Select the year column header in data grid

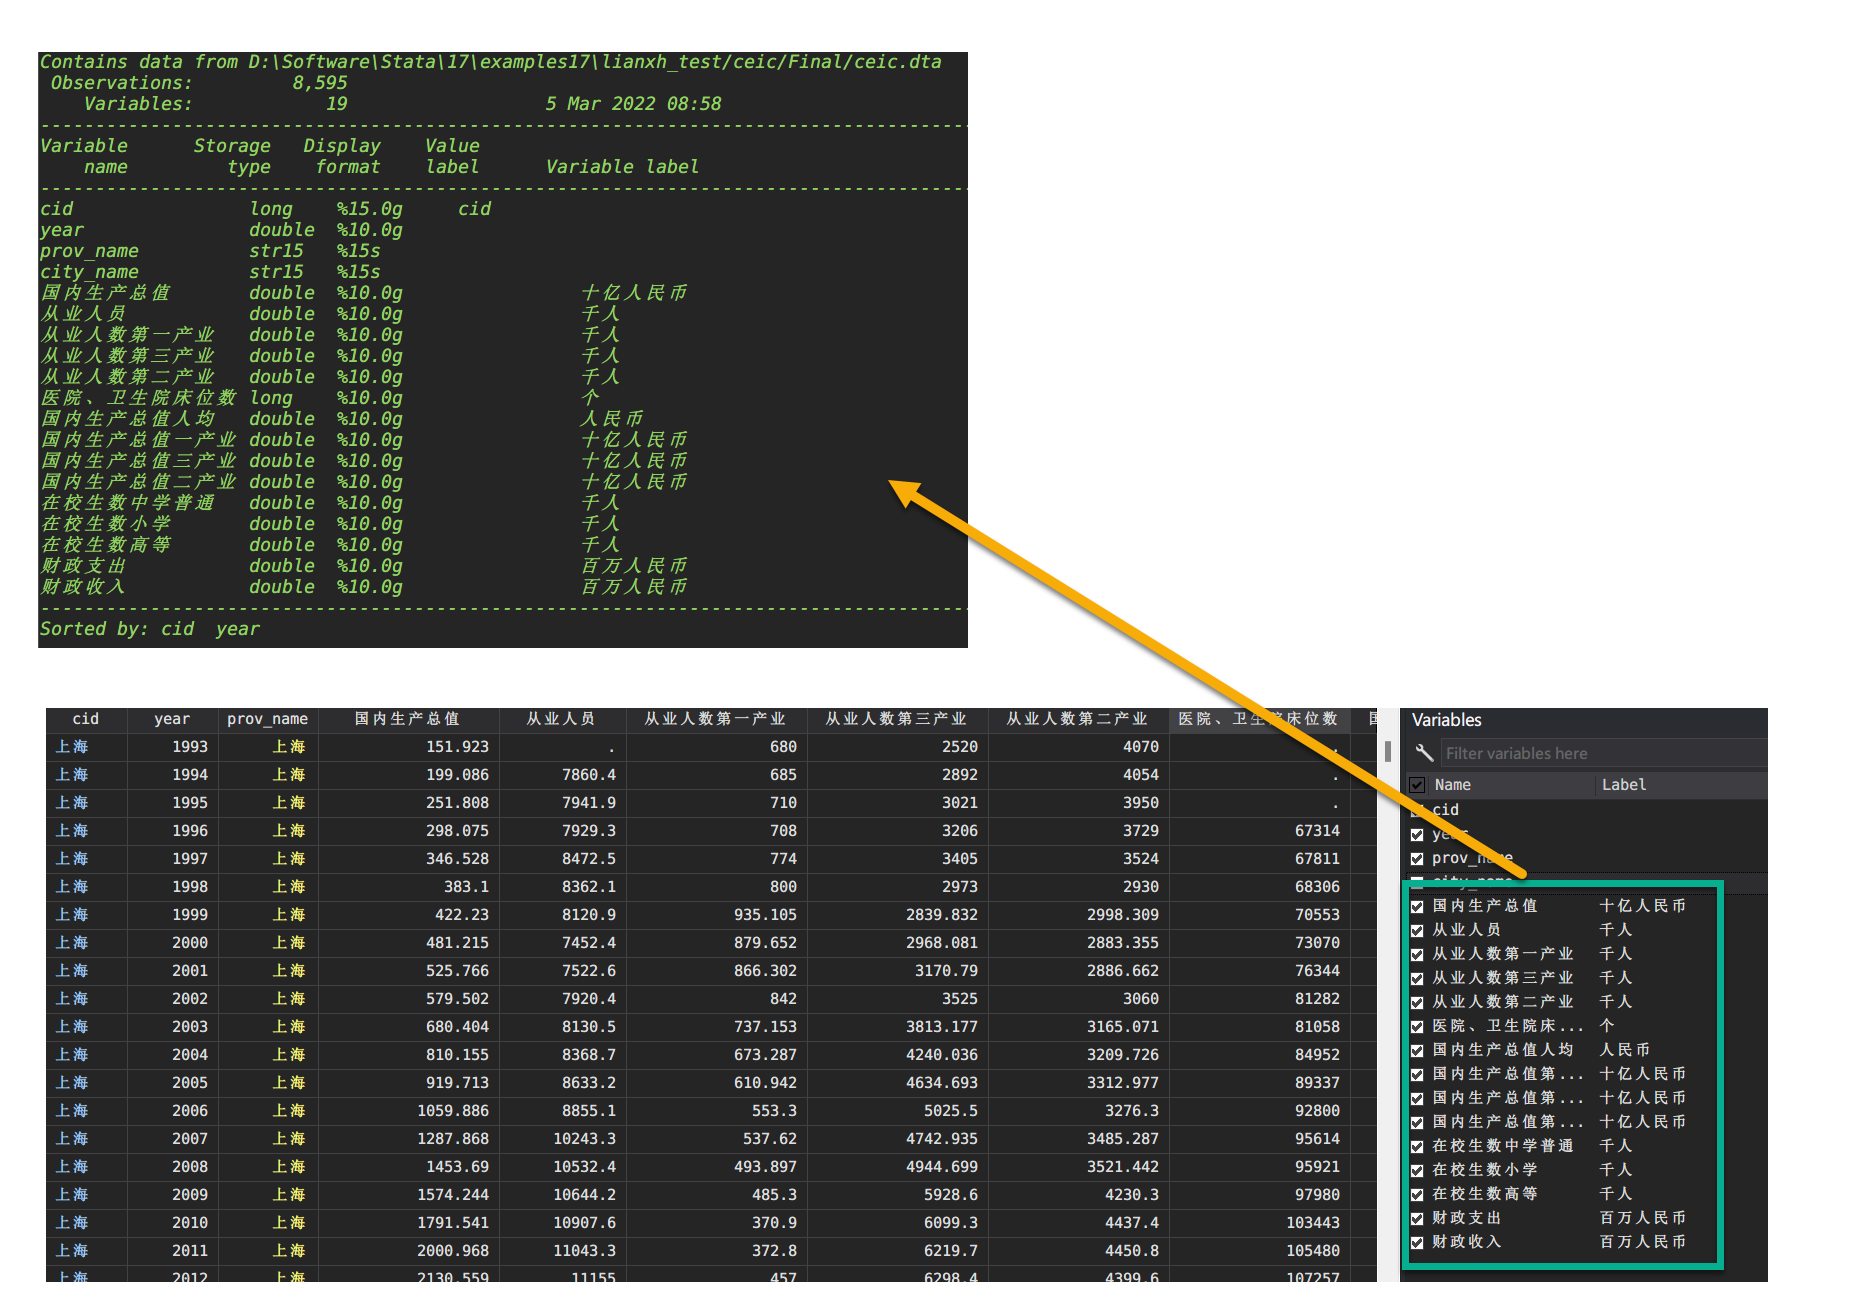172,719
